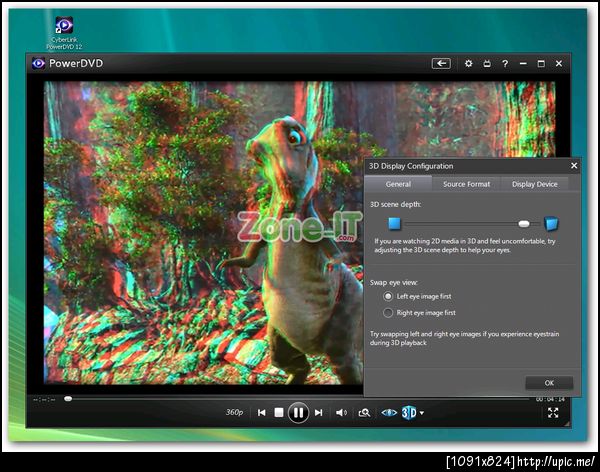Click the mini player mode icon in title bar
600x472 pixels.
(487, 64)
